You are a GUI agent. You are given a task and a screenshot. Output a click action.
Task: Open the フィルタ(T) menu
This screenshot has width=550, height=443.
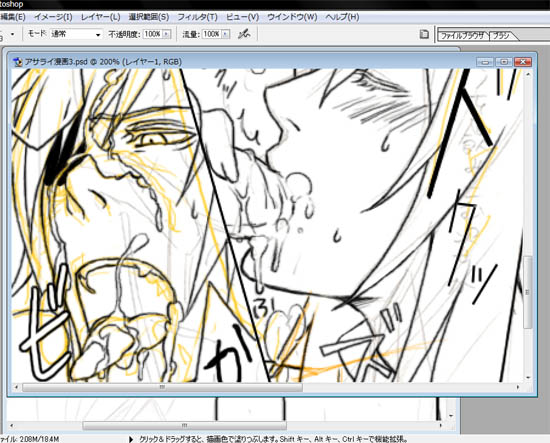(x=197, y=17)
